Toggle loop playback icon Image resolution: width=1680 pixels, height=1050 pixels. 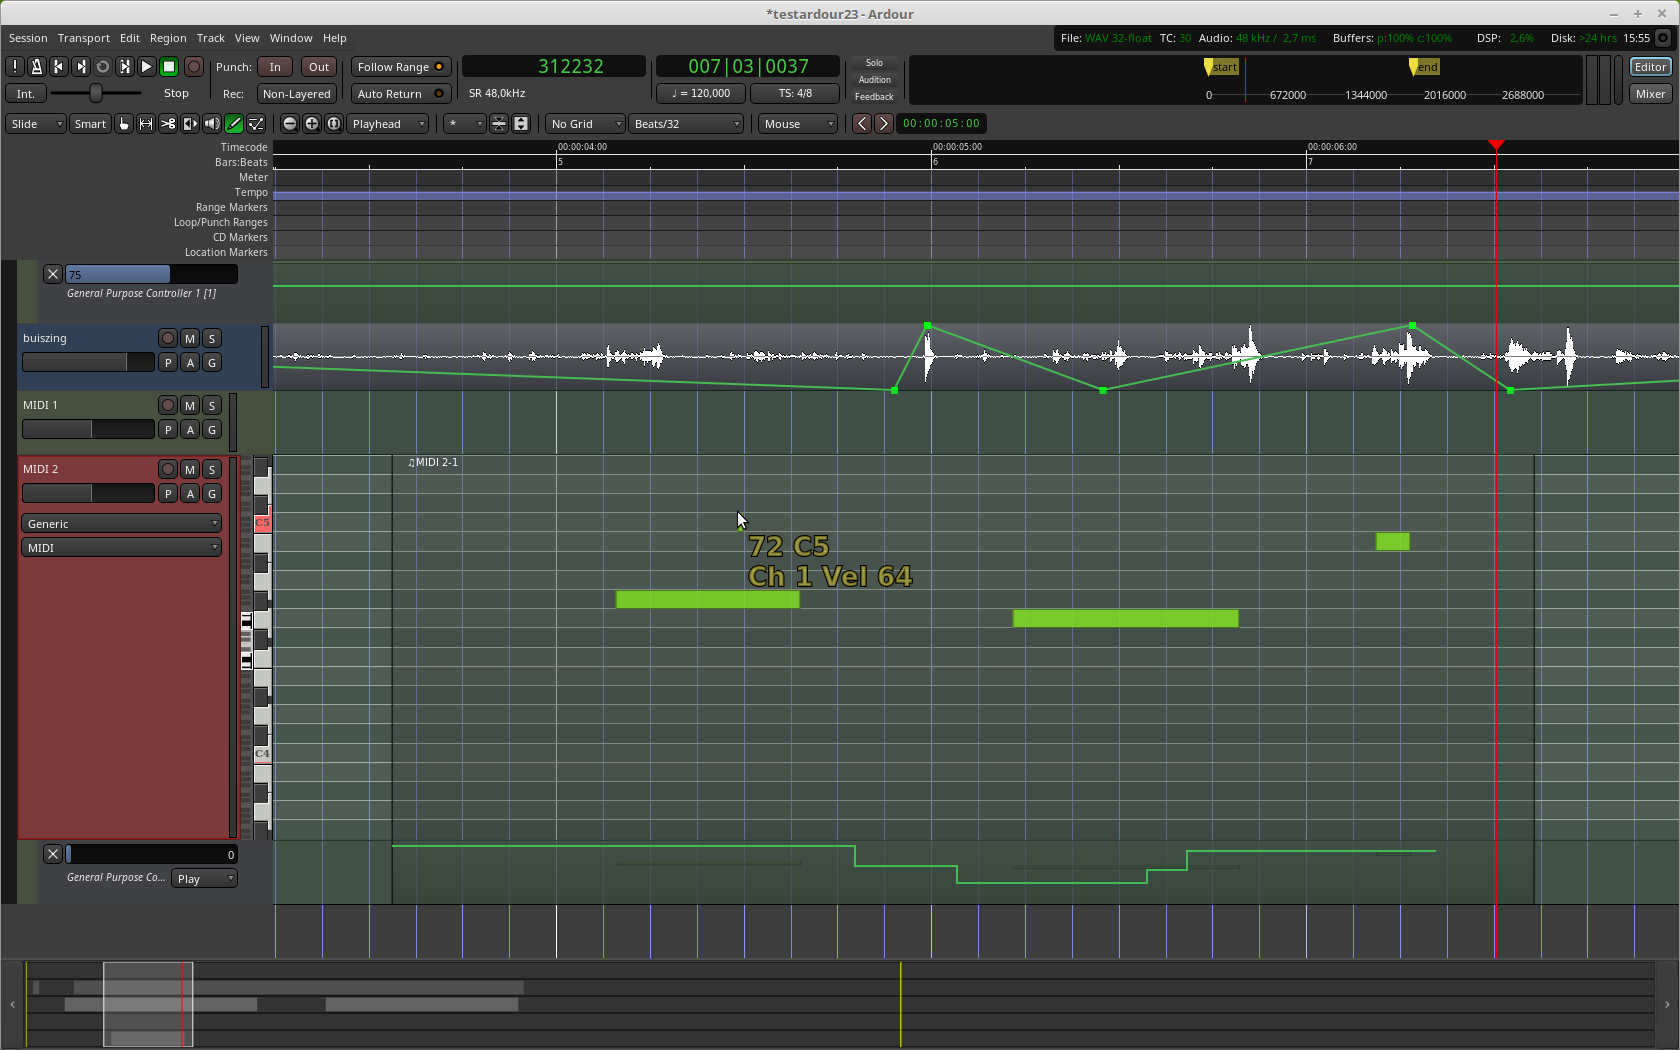point(103,67)
